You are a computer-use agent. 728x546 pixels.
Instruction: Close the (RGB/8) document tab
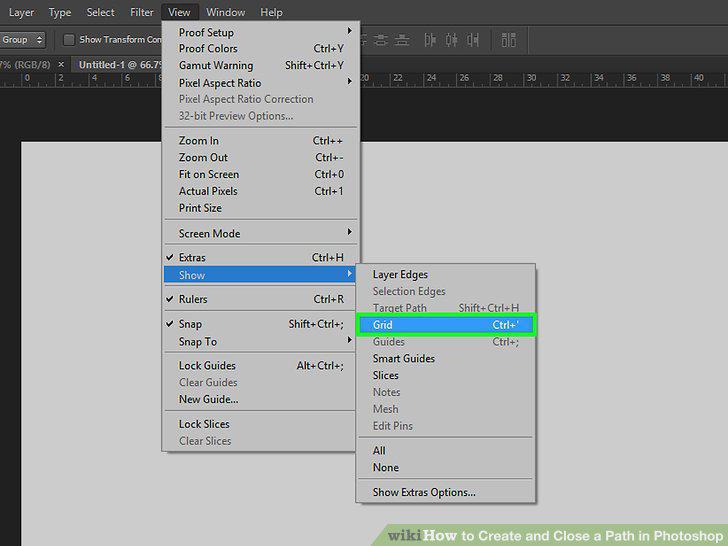click(61, 65)
